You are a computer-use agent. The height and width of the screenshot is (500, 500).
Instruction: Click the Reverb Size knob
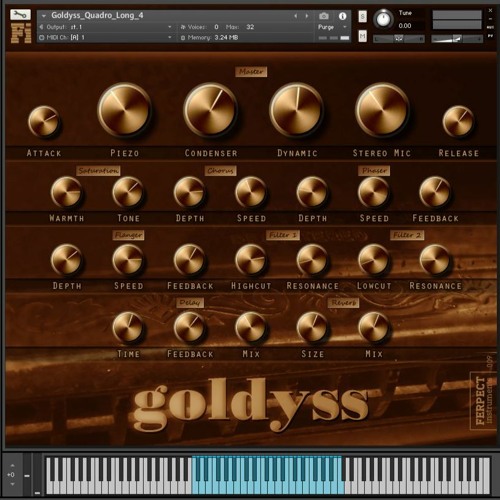(312, 328)
